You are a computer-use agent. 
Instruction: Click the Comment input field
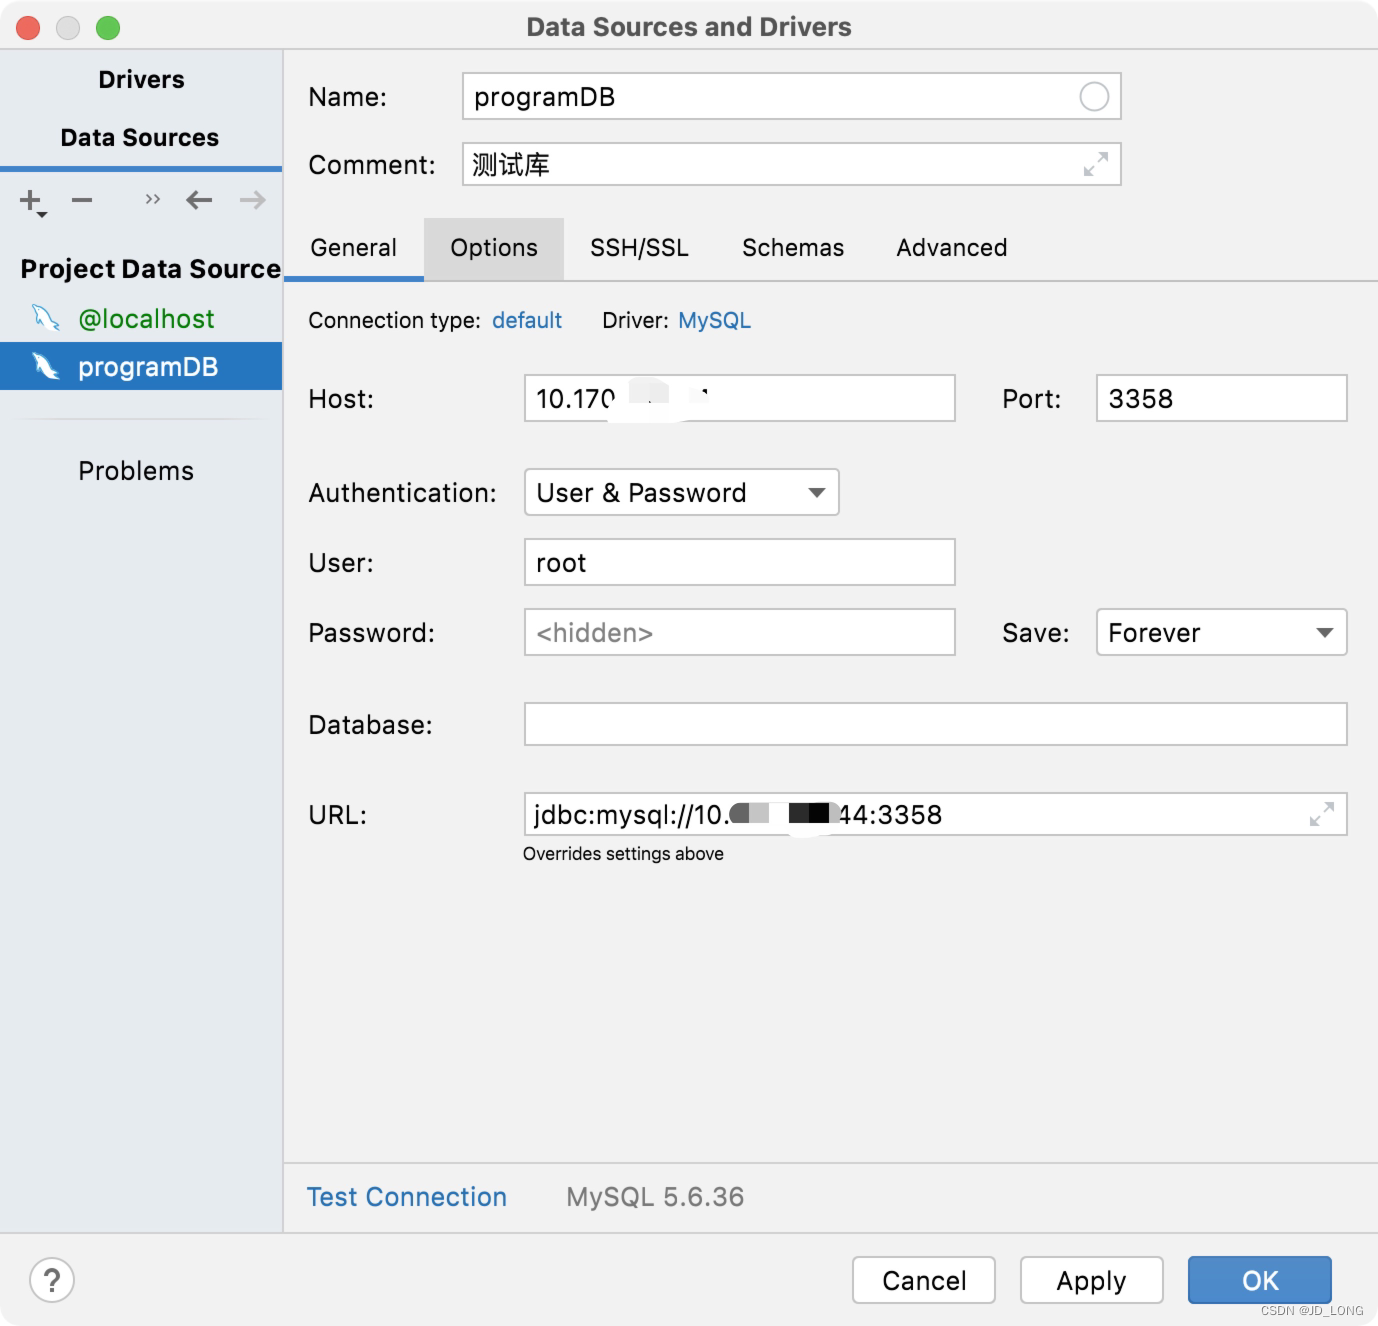pos(792,164)
